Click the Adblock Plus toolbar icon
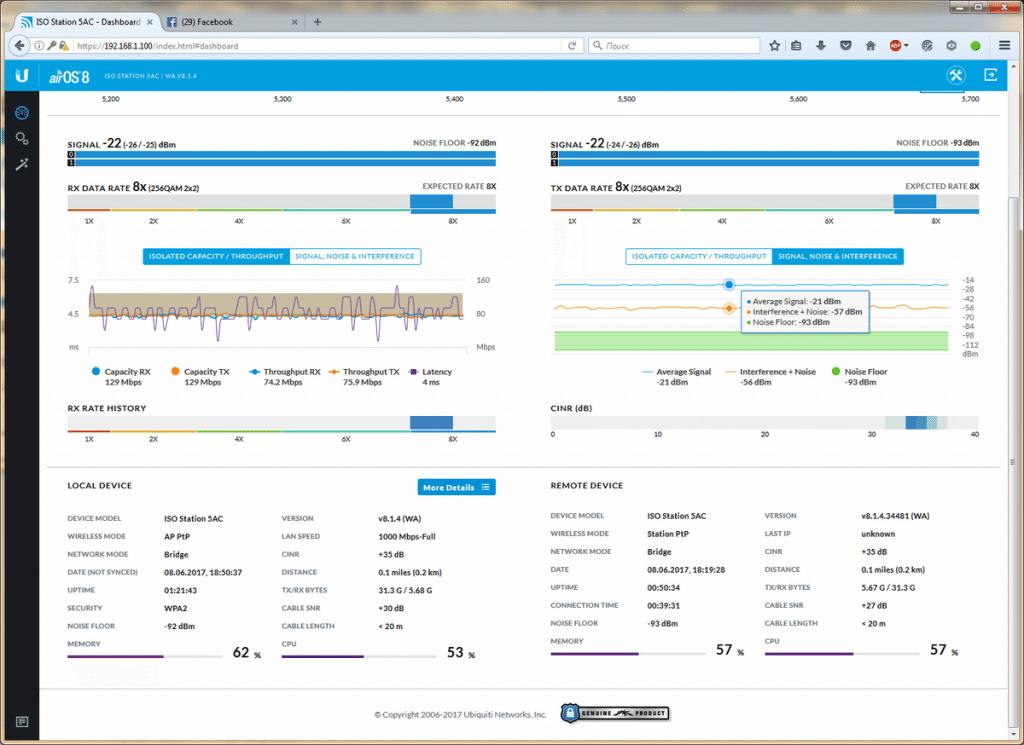This screenshot has width=1024, height=745. [895, 45]
